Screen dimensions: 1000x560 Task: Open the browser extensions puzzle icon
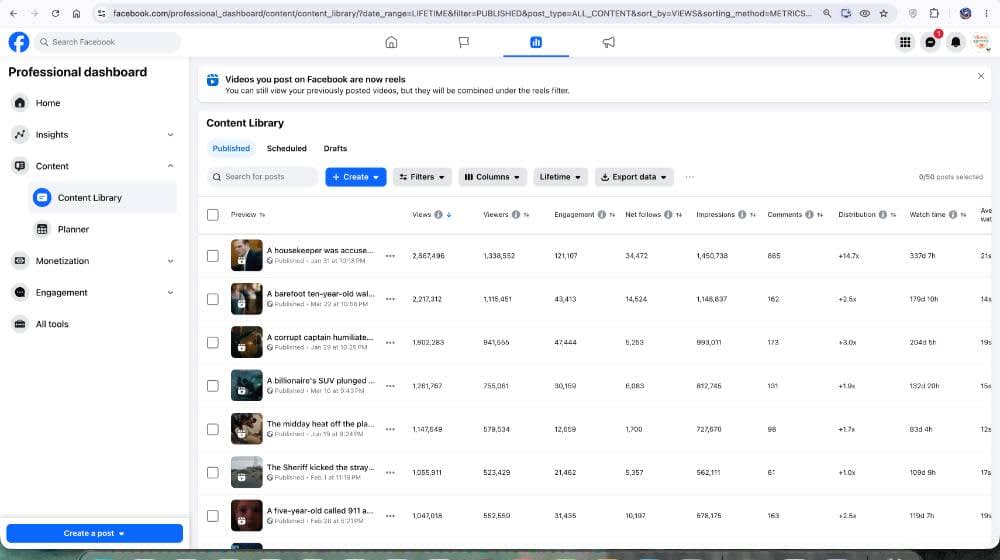pos(934,13)
